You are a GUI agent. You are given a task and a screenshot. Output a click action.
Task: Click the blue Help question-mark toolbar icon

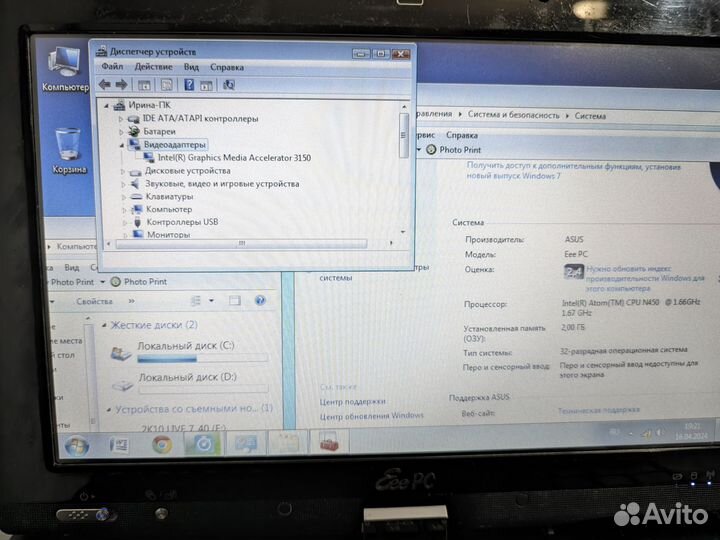pyautogui.click(x=189, y=84)
